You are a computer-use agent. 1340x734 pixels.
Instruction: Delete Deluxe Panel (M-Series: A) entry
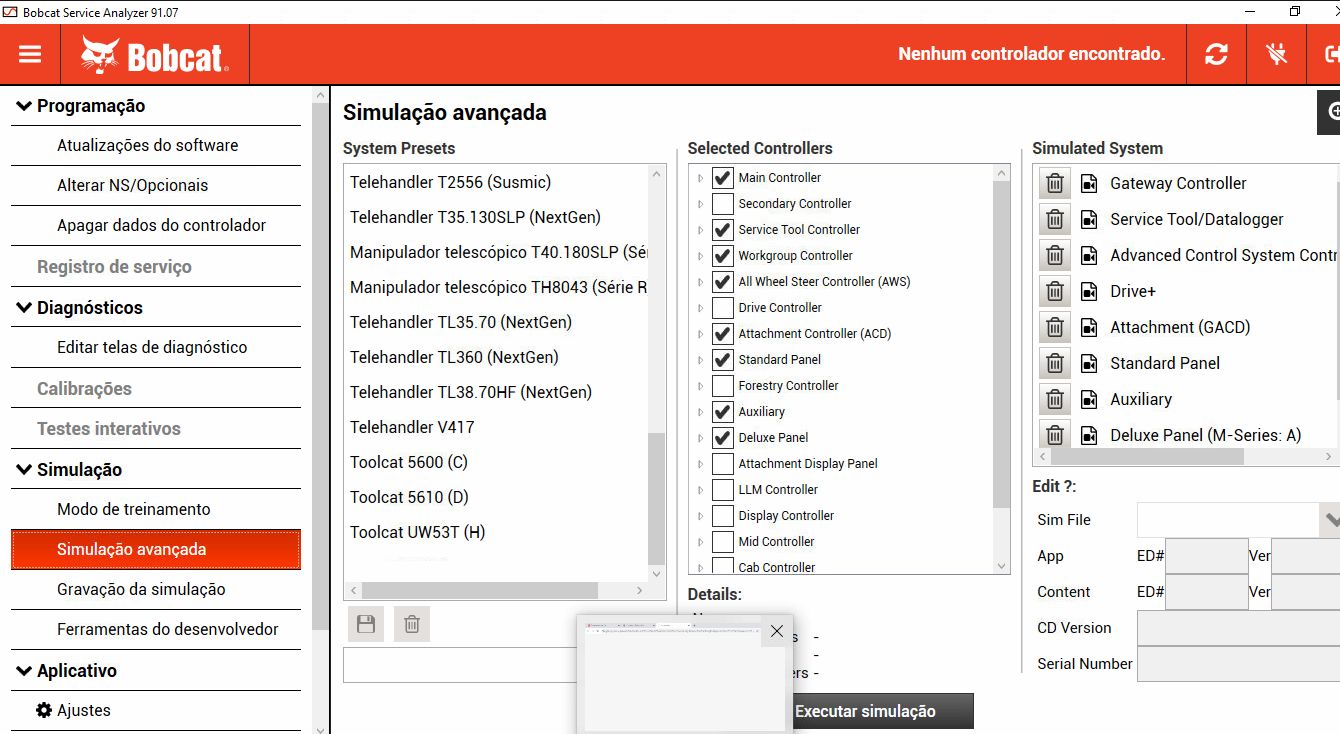[1055, 433]
